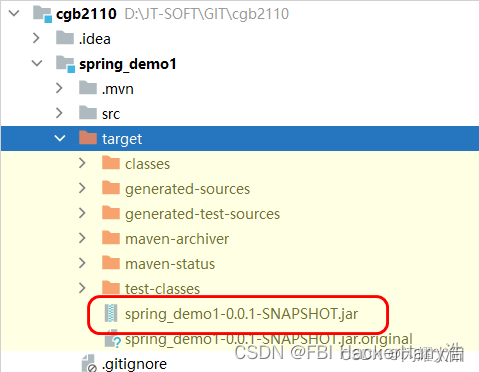Click the jar archive icon of spring_demo1-0.0.1-SNAPSHOT.jar
Image resolution: width=479 pixels, height=372 pixels.
(x=111, y=313)
